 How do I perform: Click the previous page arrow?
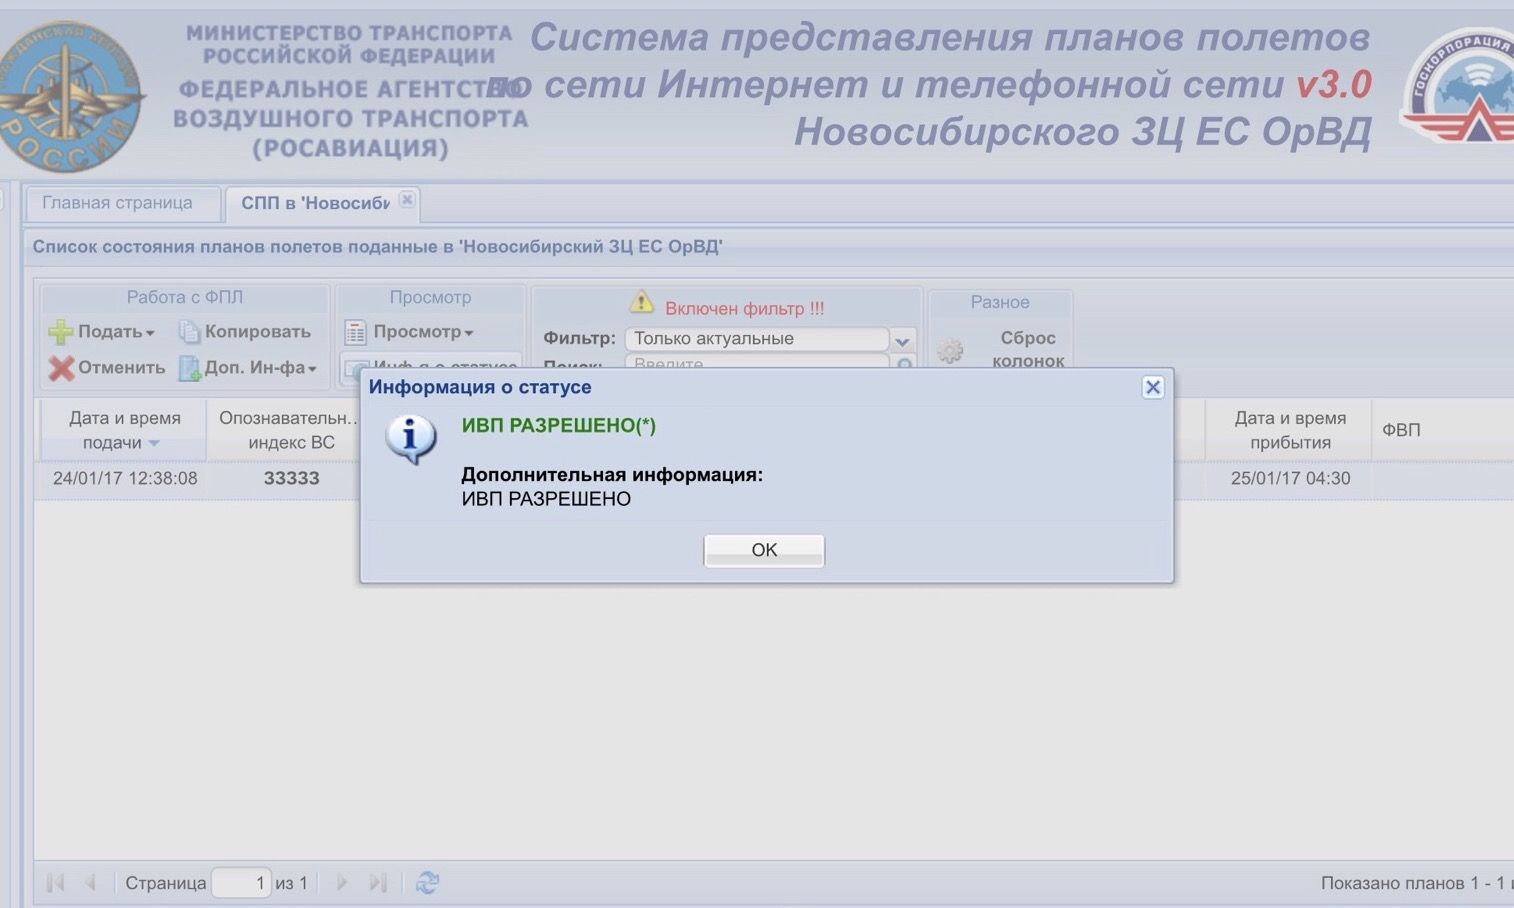tap(90, 882)
